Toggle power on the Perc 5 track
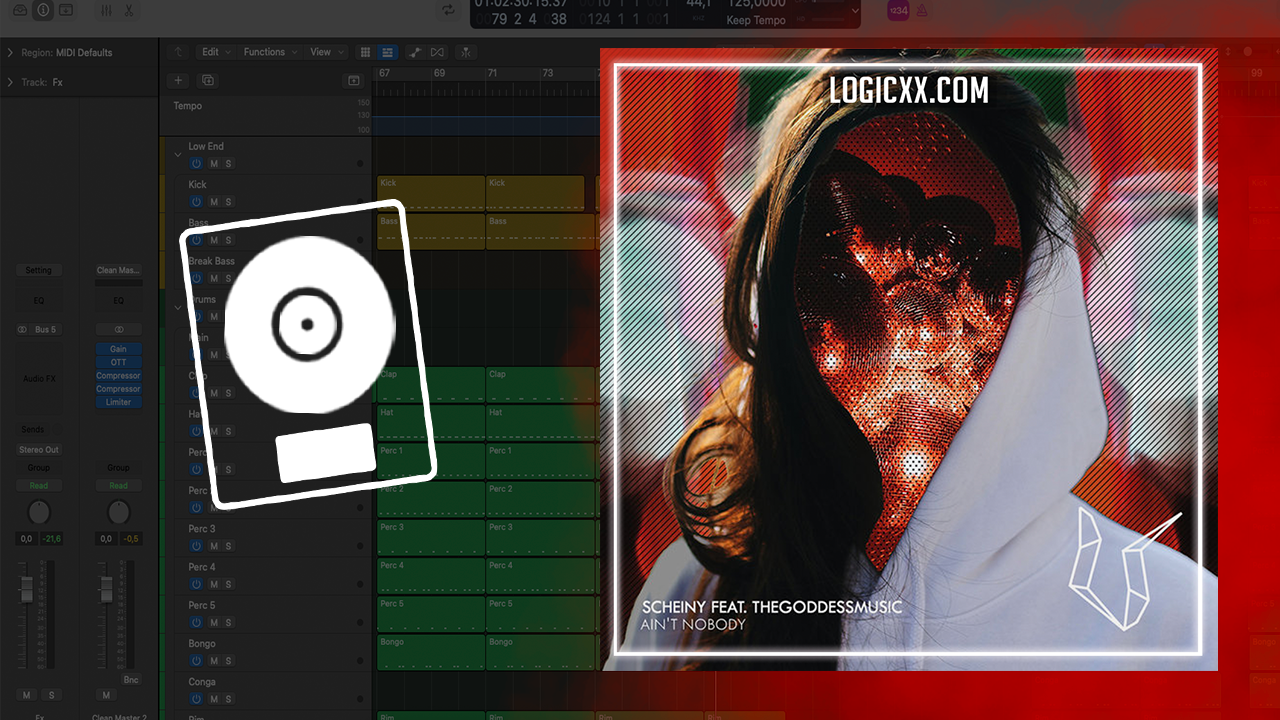 [x=196, y=622]
